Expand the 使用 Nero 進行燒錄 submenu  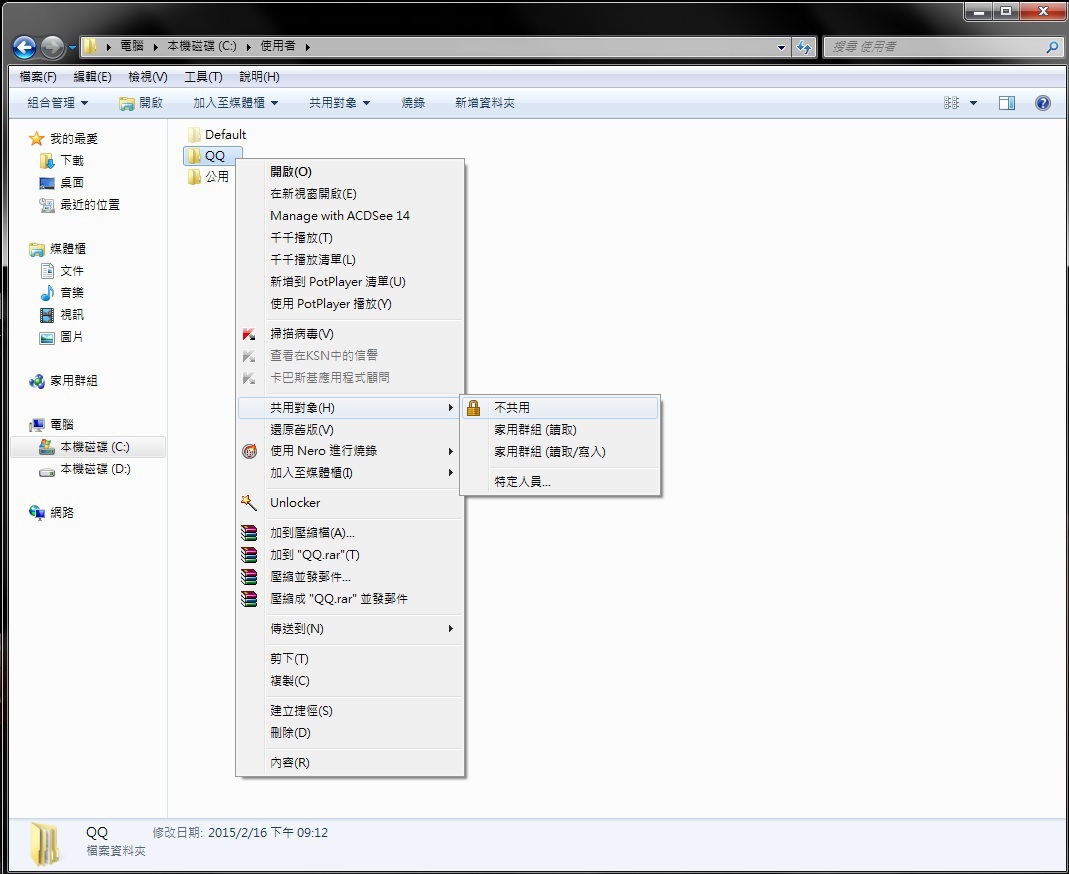pyautogui.click(x=350, y=451)
